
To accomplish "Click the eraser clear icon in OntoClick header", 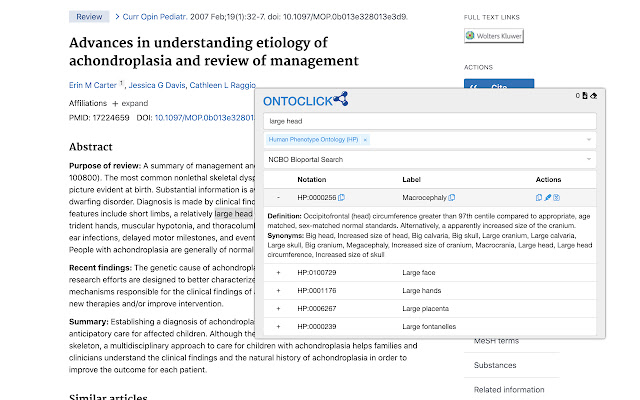I will [x=593, y=96].
